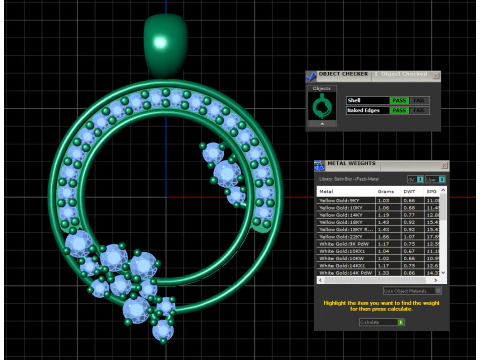The width and height of the screenshot is (480, 360).
Task: Expand the arrow under the Objects thumbnail
Action: (322, 124)
